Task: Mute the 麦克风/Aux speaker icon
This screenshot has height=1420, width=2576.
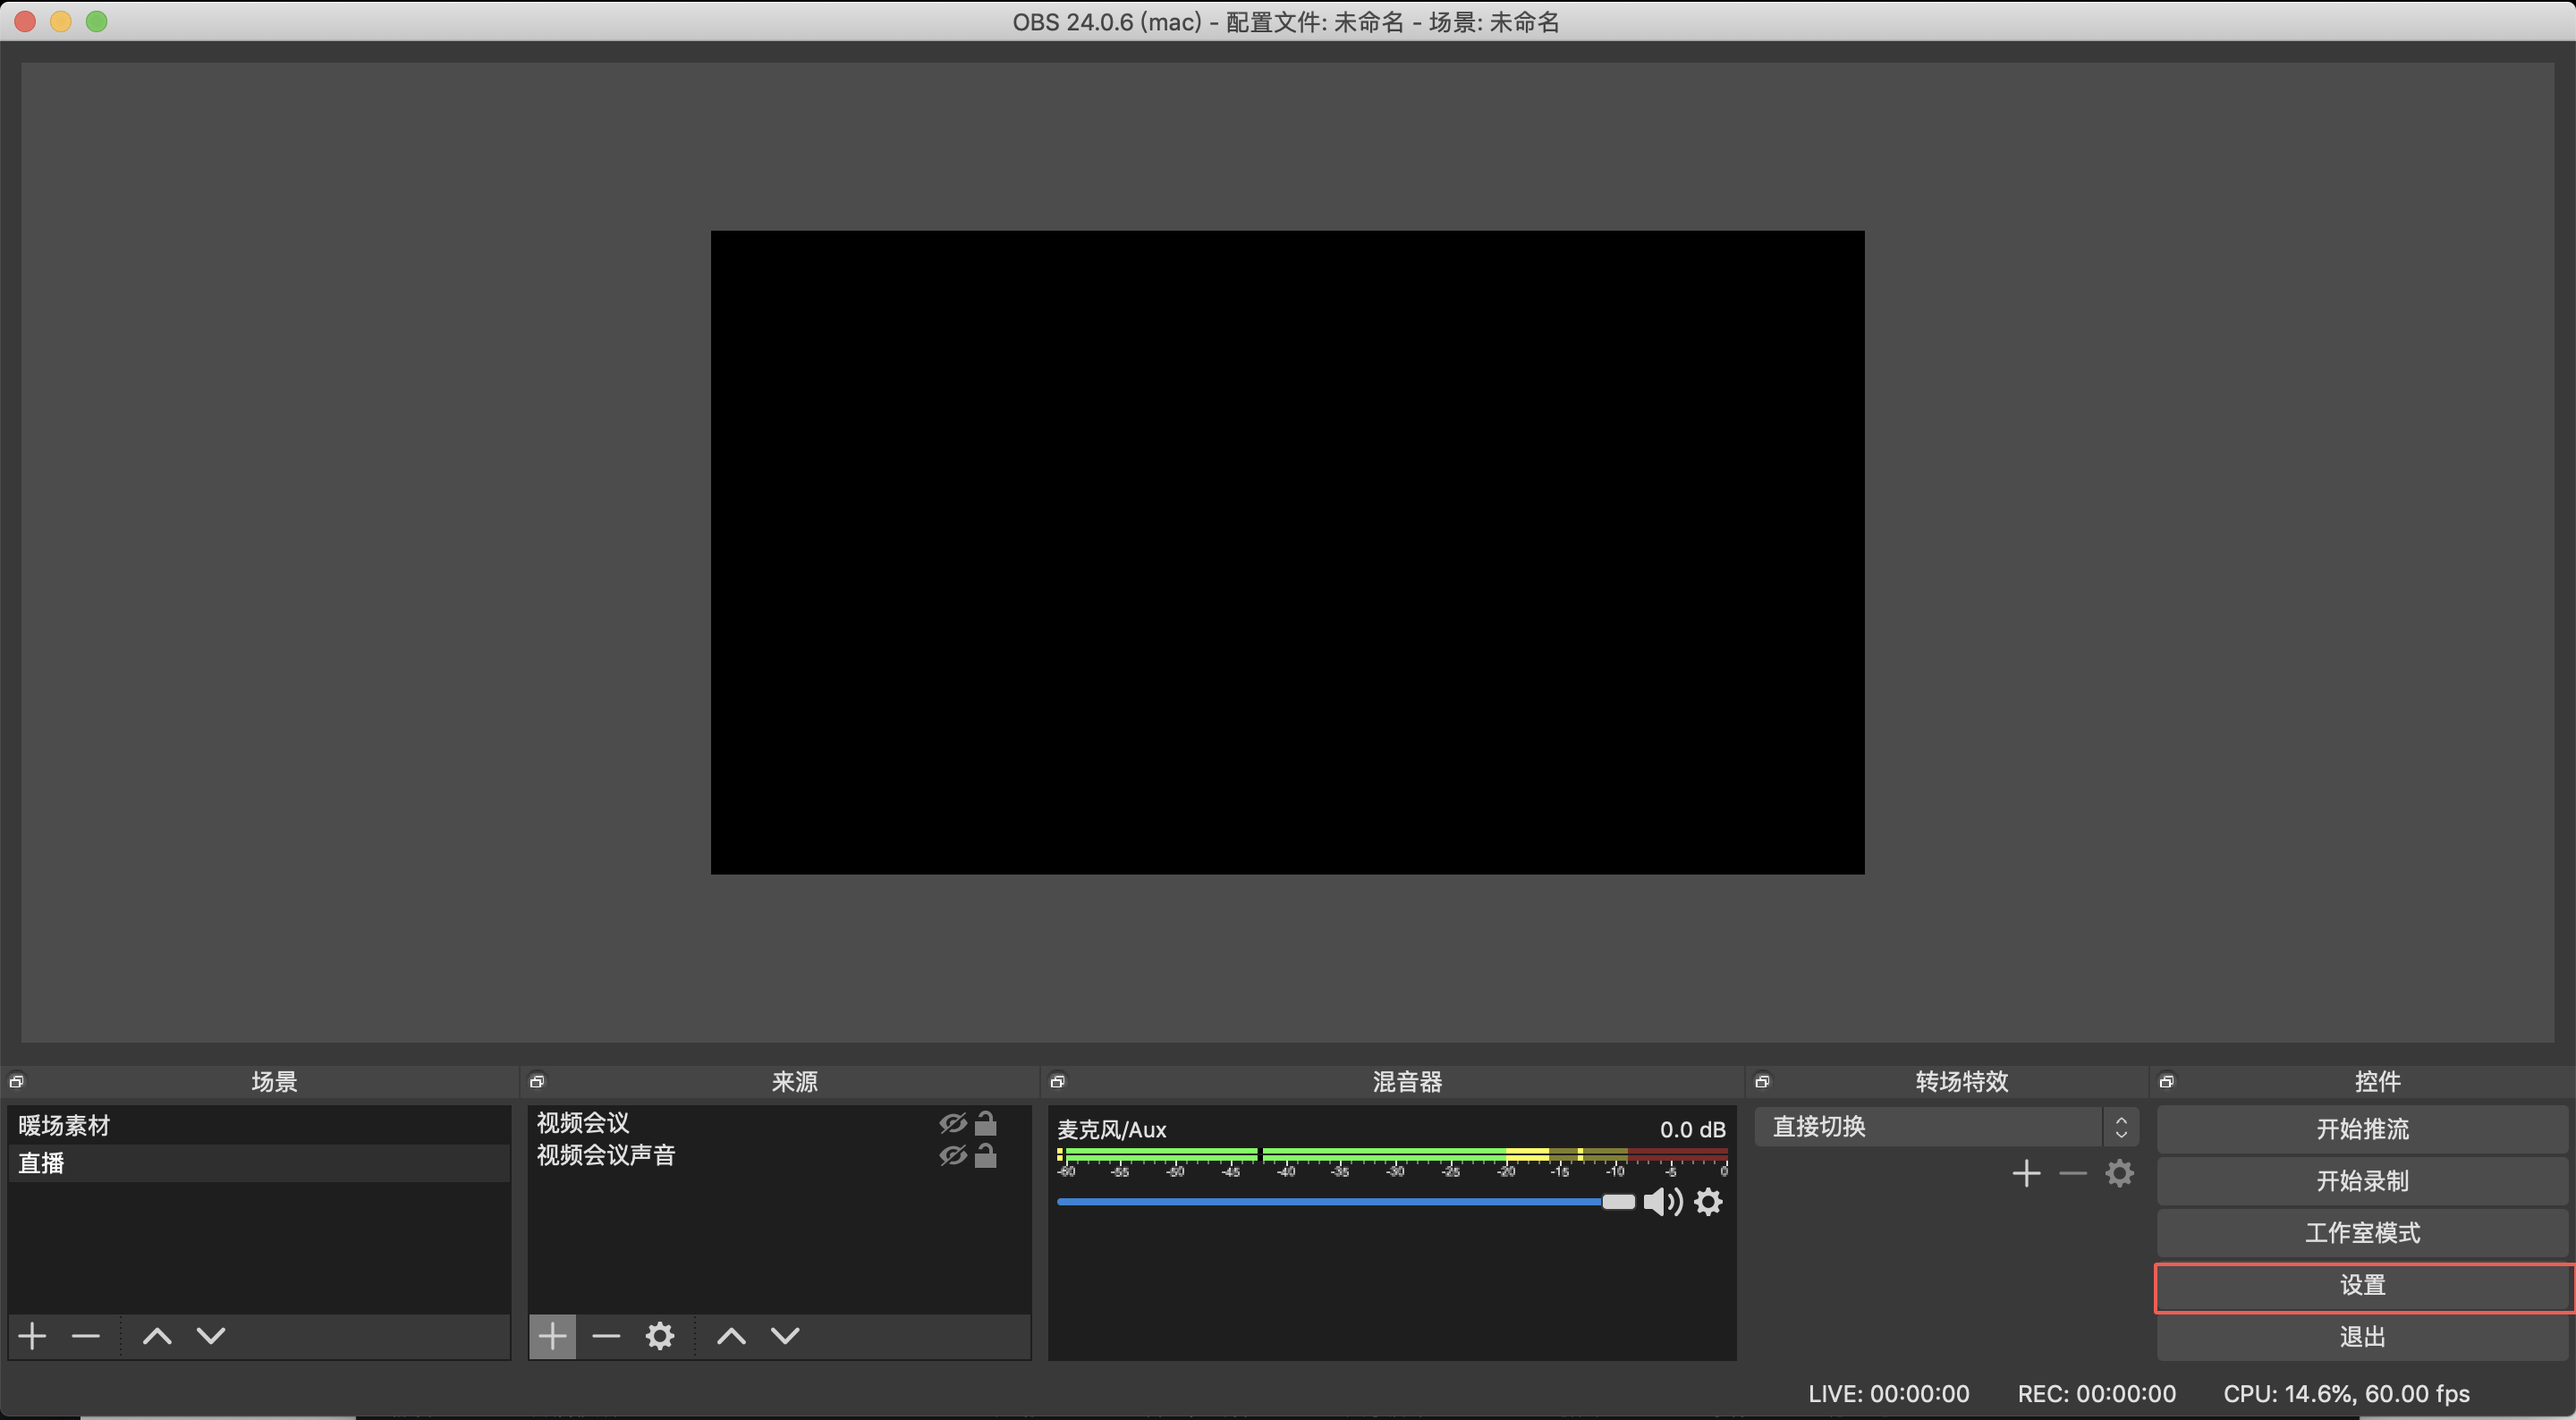Action: (x=1663, y=1201)
